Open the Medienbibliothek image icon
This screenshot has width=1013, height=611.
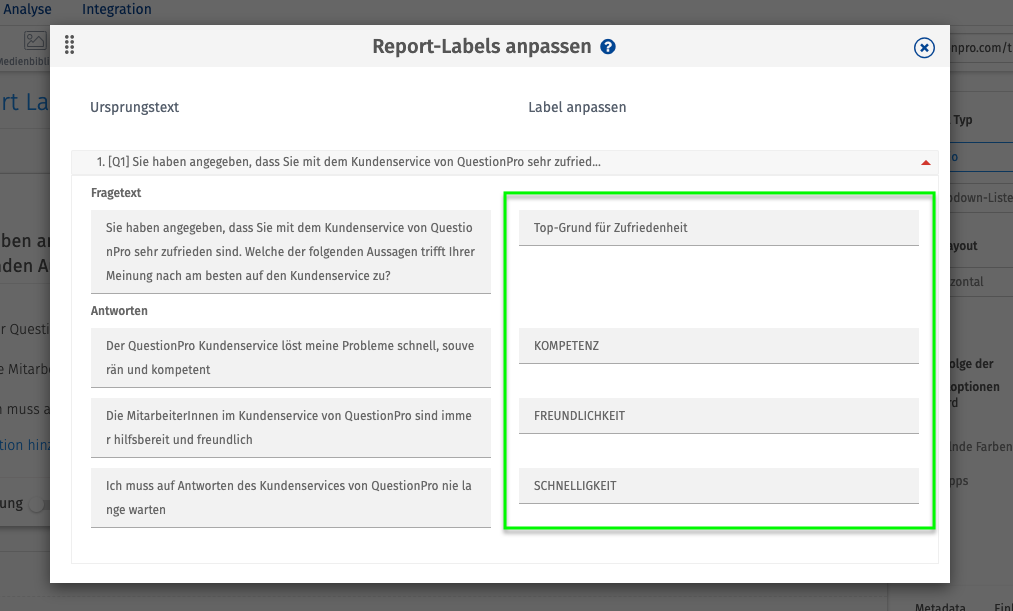[x=35, y=41]
